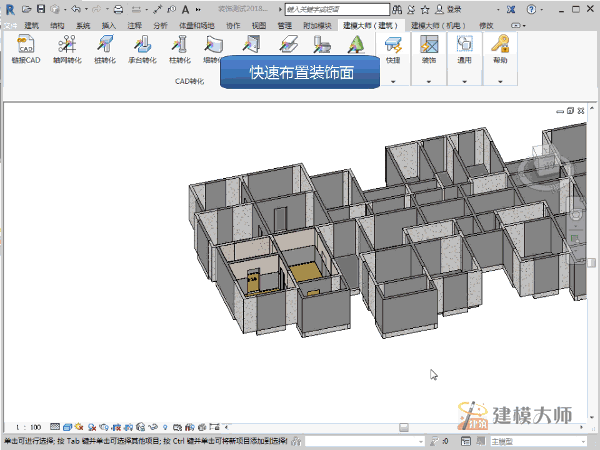Click the green tree conversion icon
The image size is (600, 450).
coord(356,44)
